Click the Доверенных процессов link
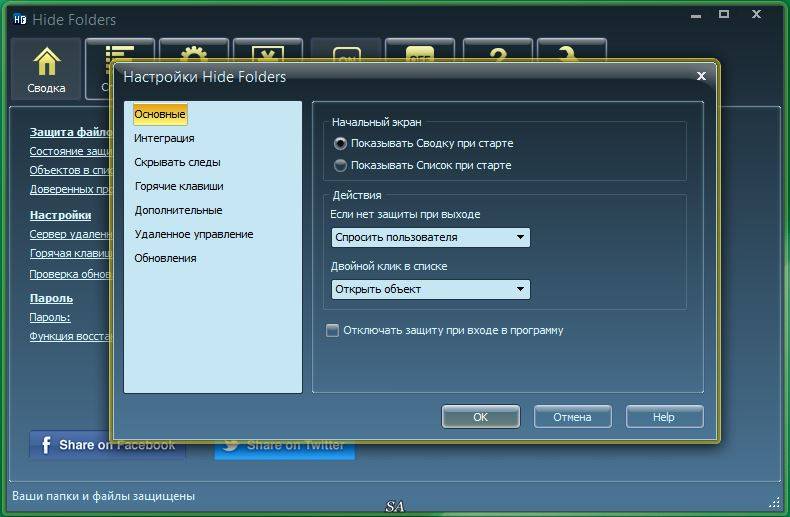 pyautogui.click(x=71, y=189)
